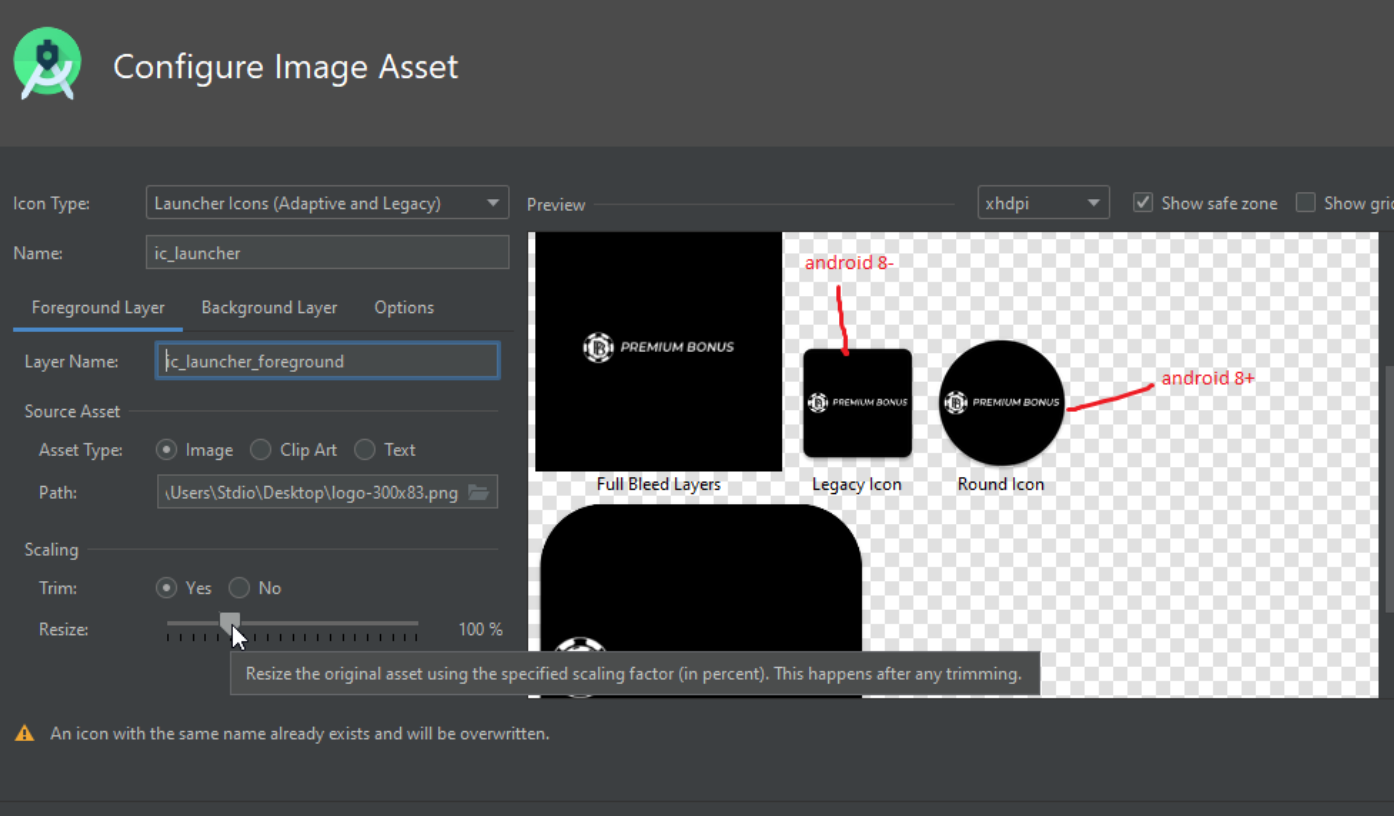Select Clip Art asset type radio button

click(261, 450)
